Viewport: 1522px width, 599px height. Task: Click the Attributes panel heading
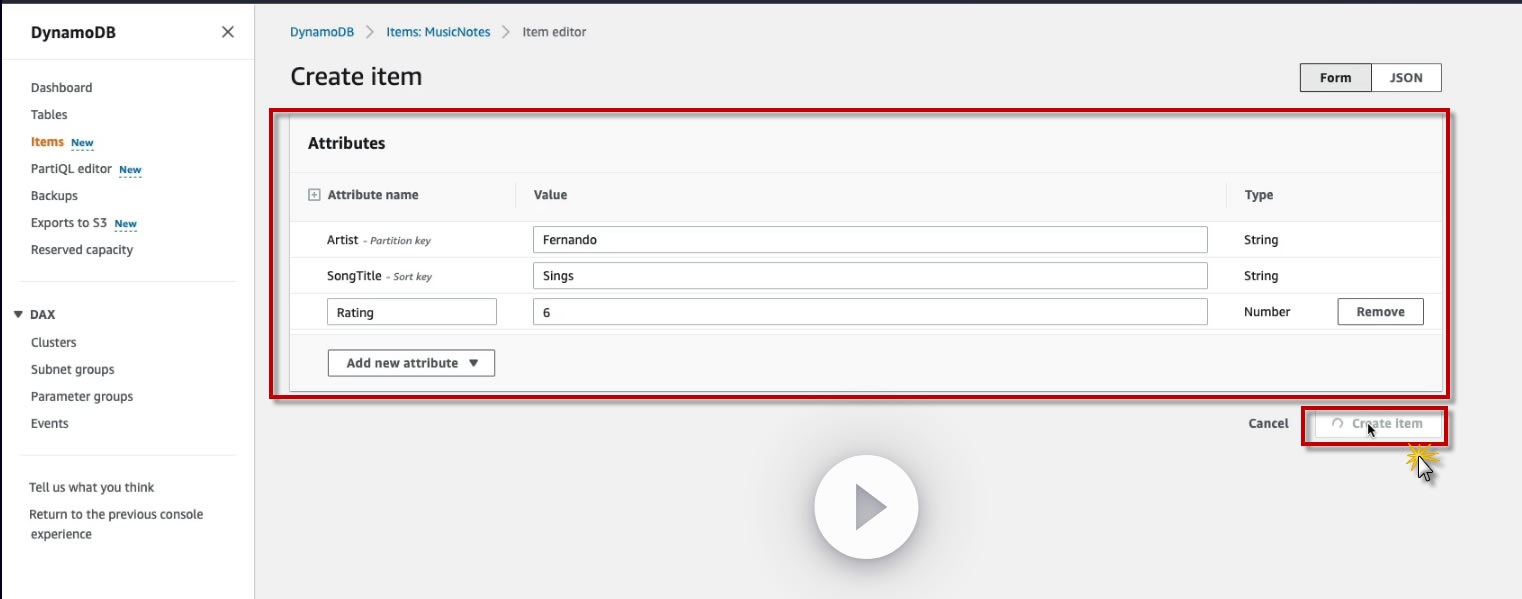click(x=346, y=143)
